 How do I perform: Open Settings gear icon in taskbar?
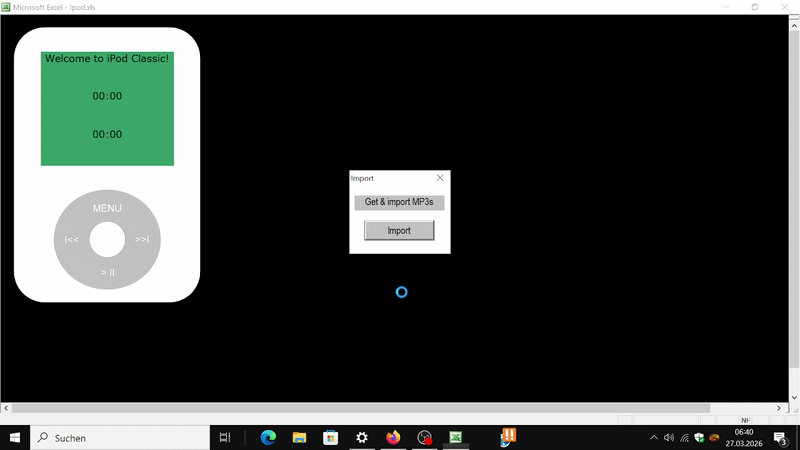click(362, 437)
